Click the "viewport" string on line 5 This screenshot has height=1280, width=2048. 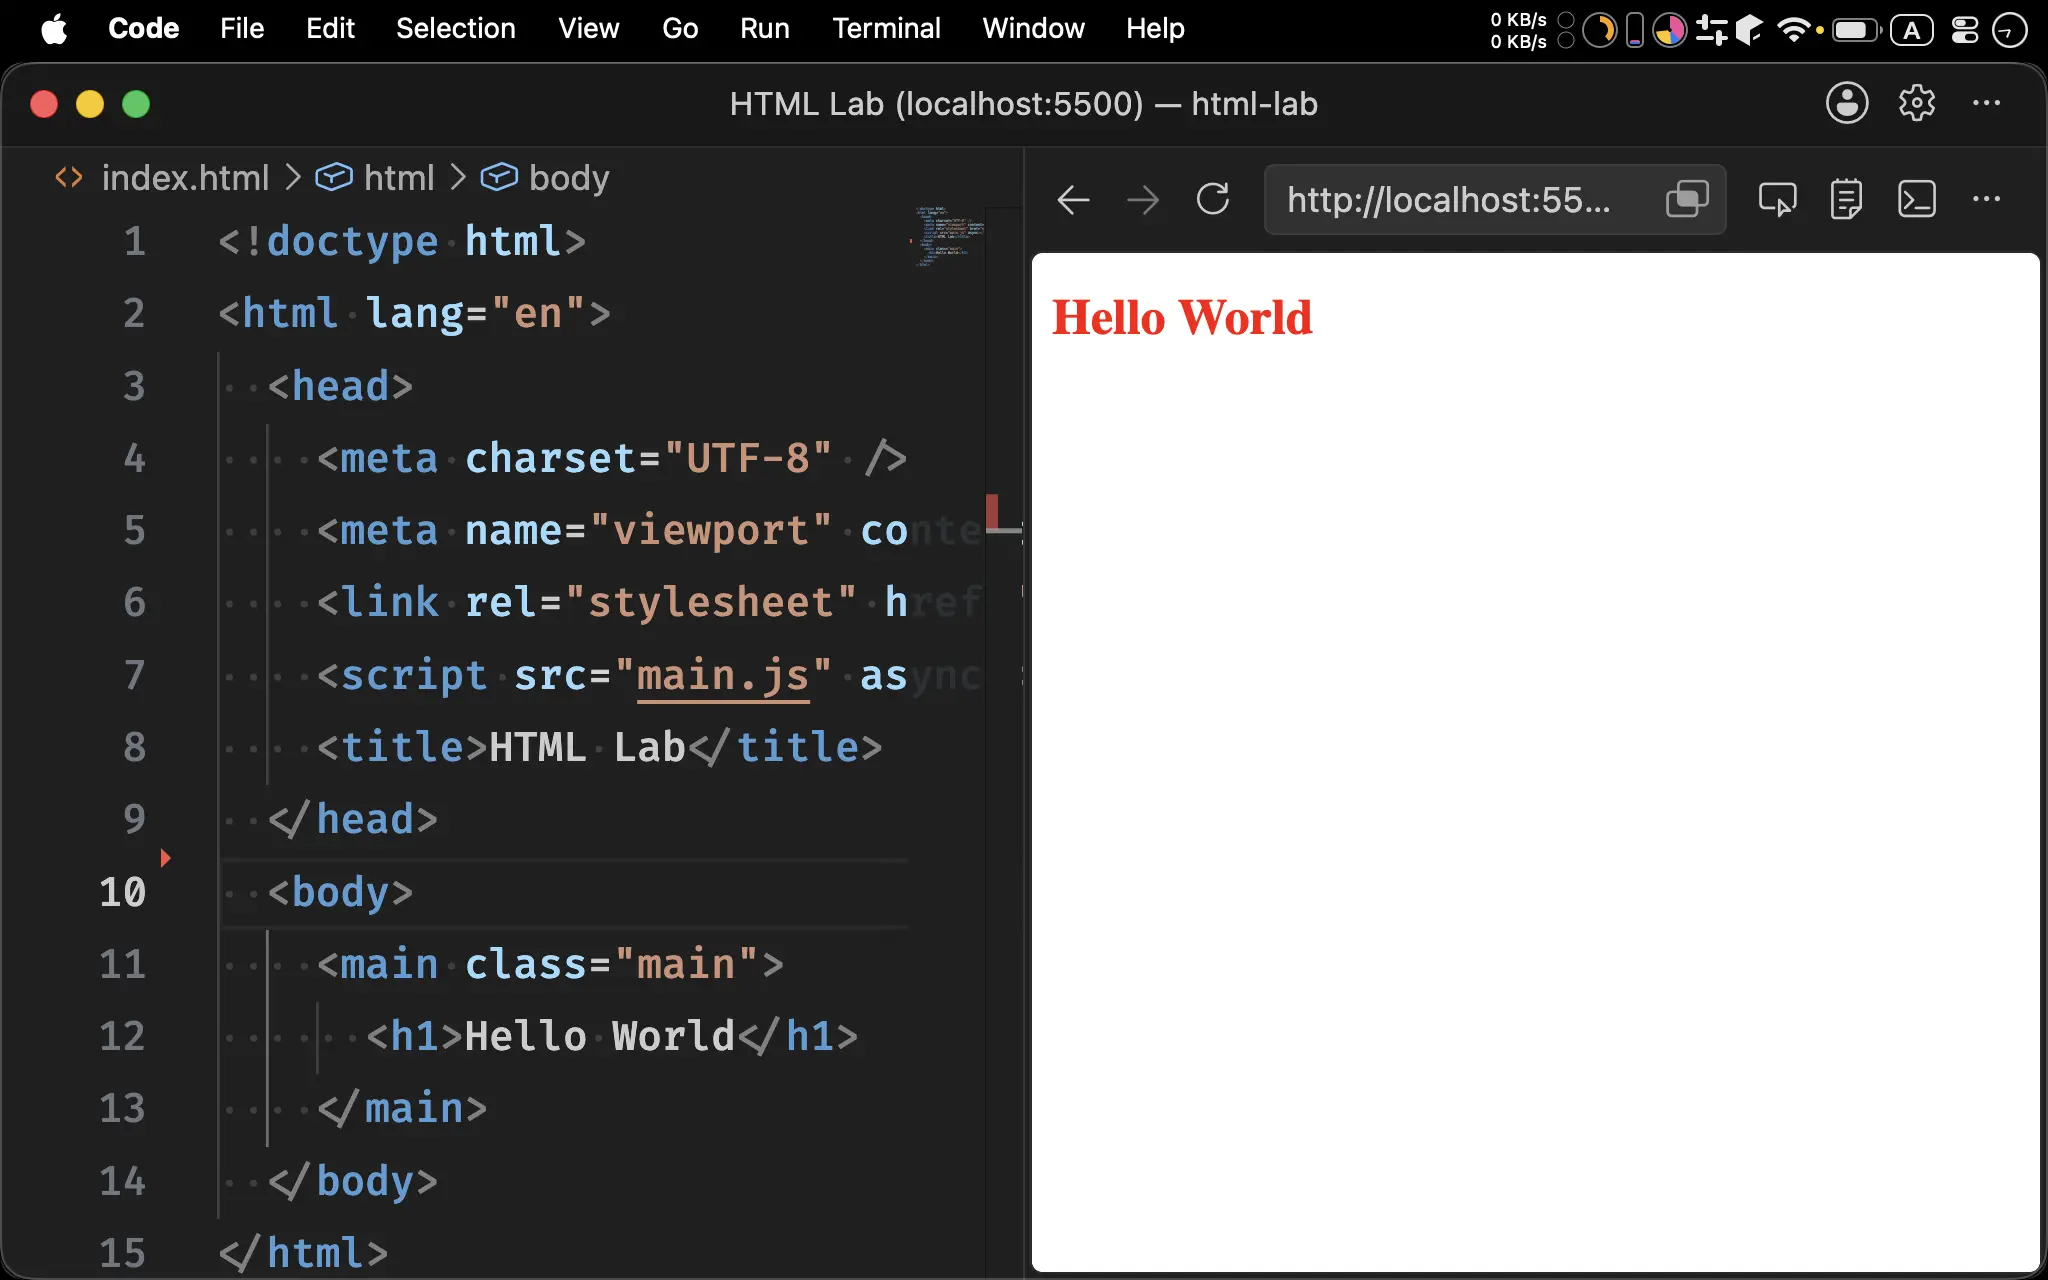pos(711,531)
